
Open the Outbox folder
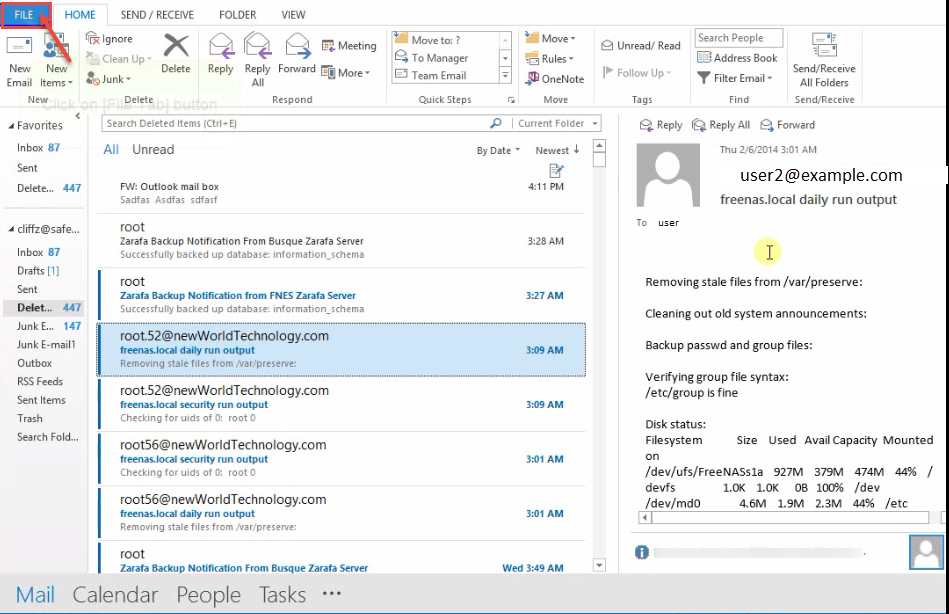34,363
